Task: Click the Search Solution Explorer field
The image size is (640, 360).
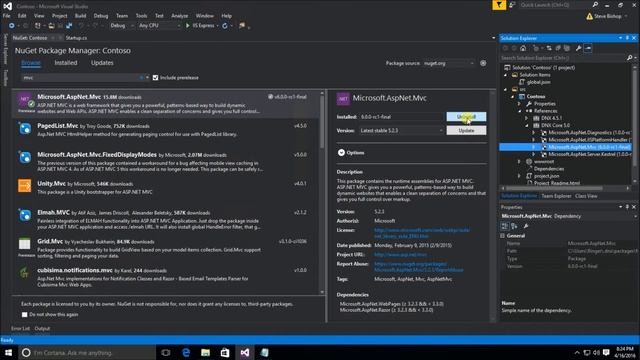Action: click(564, 58)
